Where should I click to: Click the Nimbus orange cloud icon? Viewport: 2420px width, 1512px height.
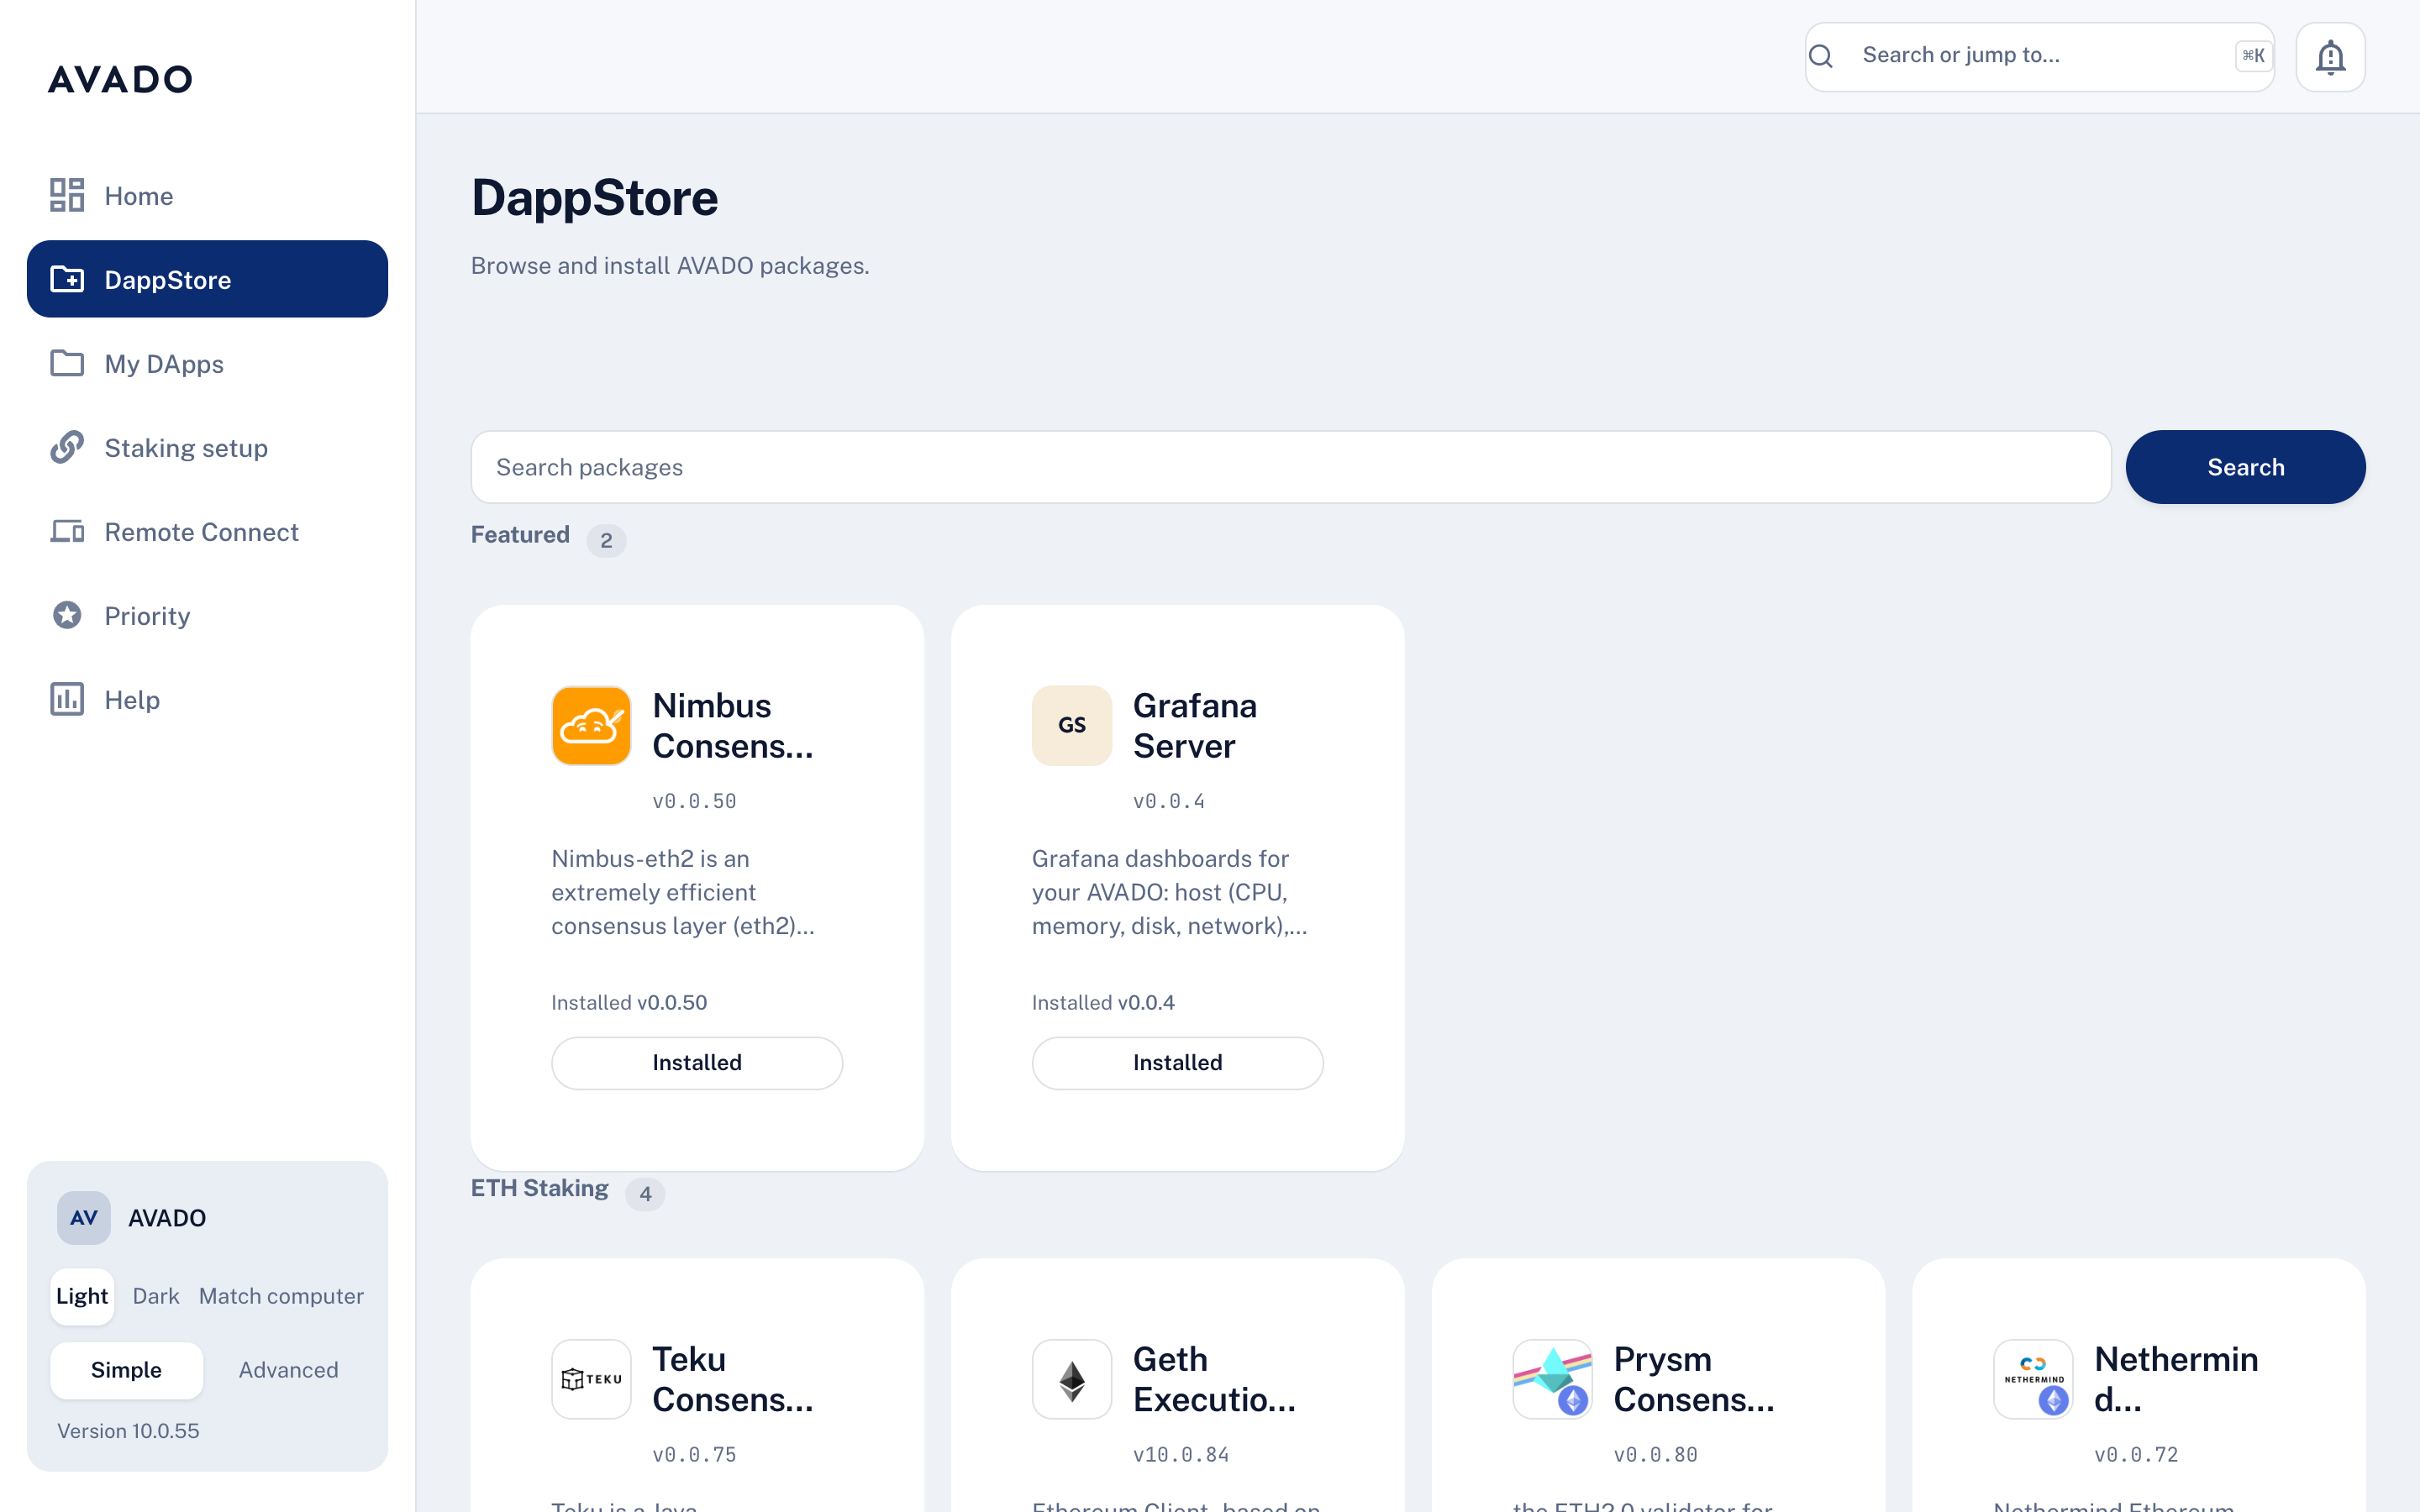tap(591, 725)
